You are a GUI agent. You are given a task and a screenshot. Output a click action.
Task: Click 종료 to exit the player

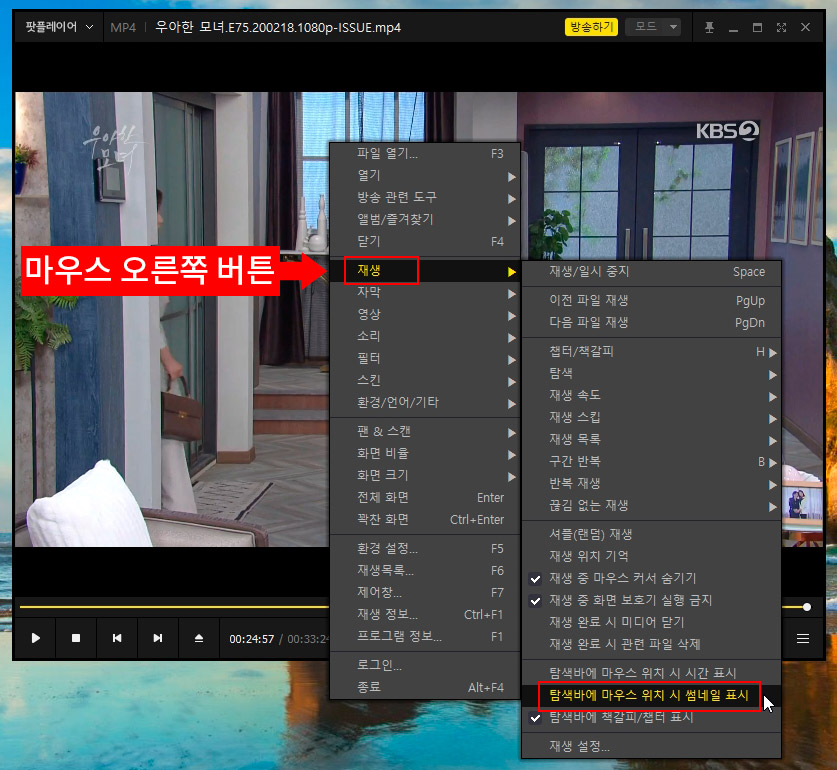coord(425,687)
